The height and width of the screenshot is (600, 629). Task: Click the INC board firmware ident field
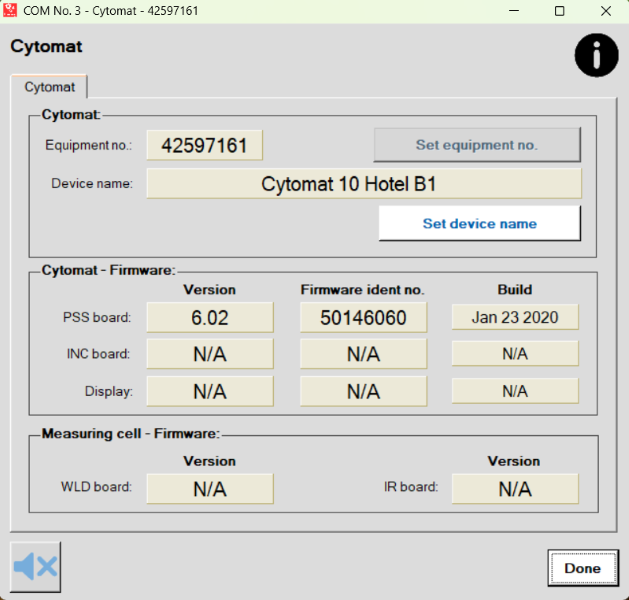point(363,354)
